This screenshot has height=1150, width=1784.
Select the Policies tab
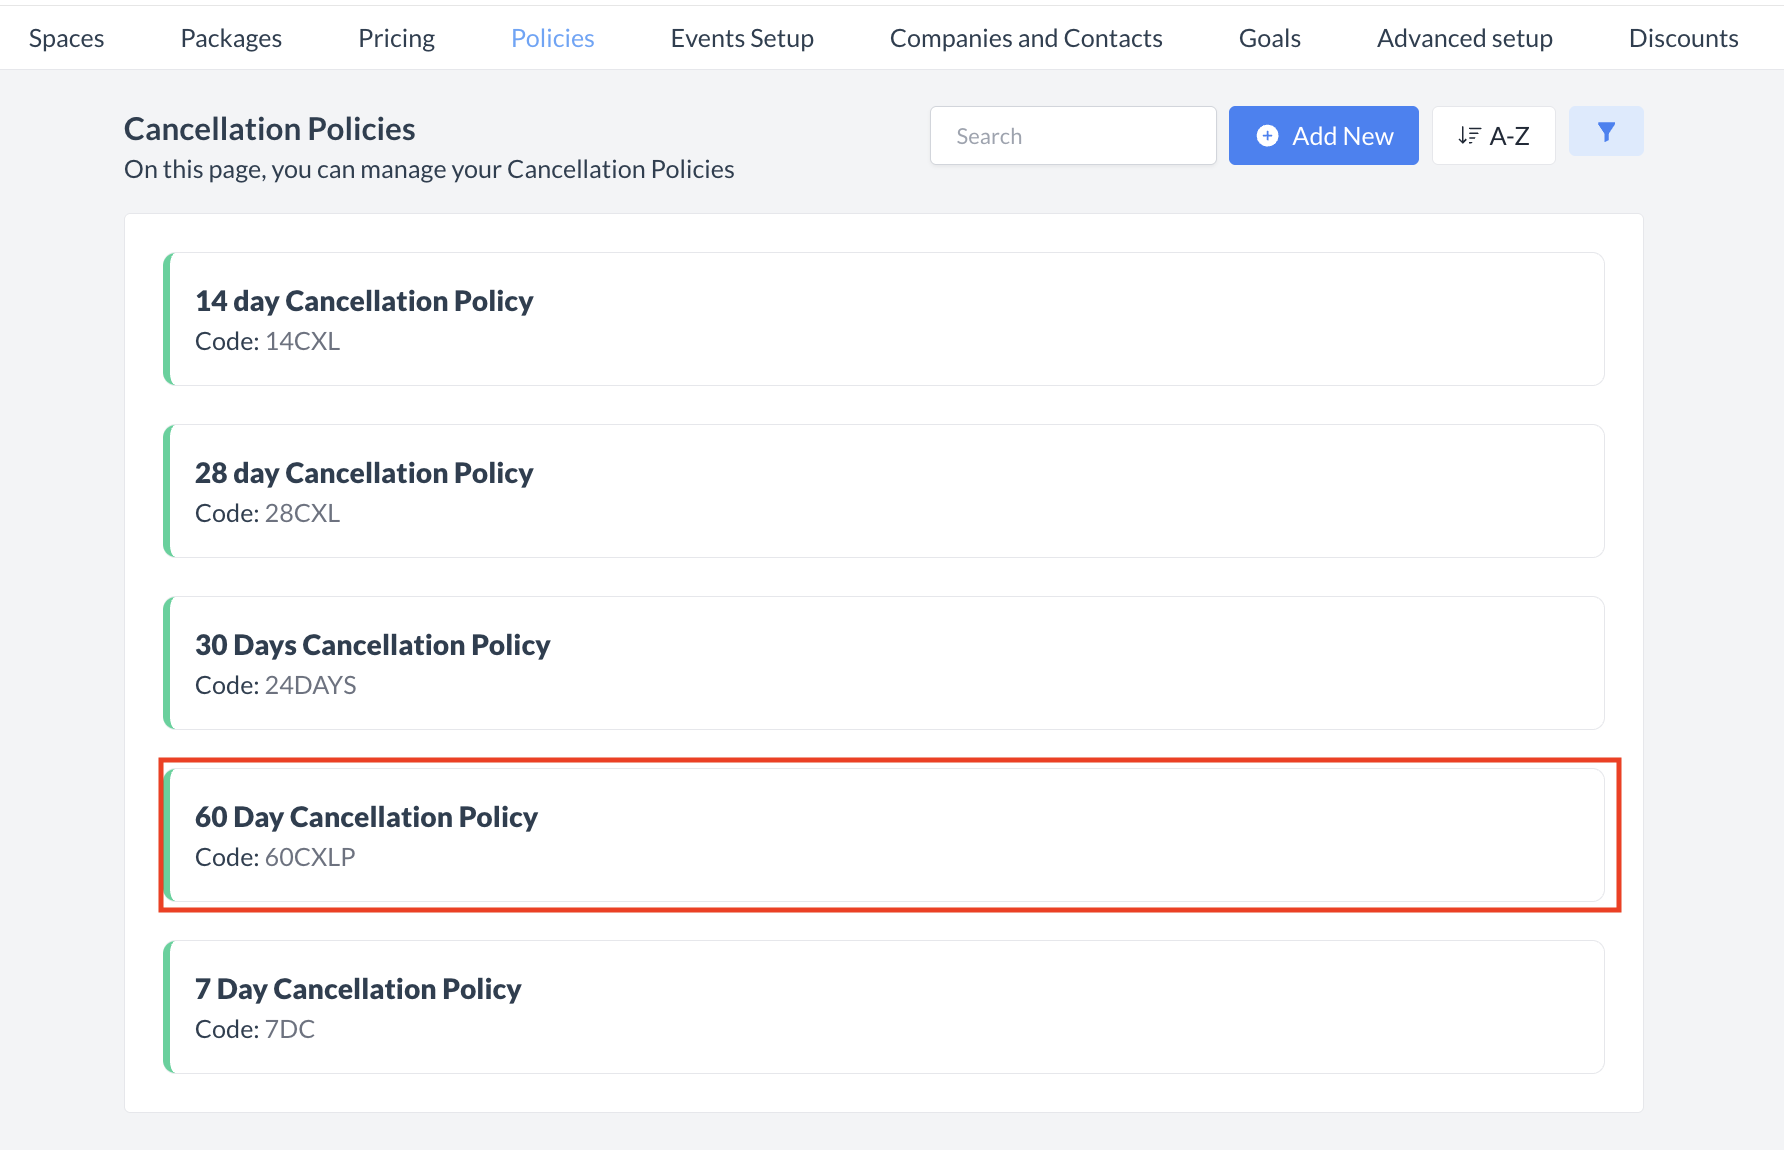552,37
